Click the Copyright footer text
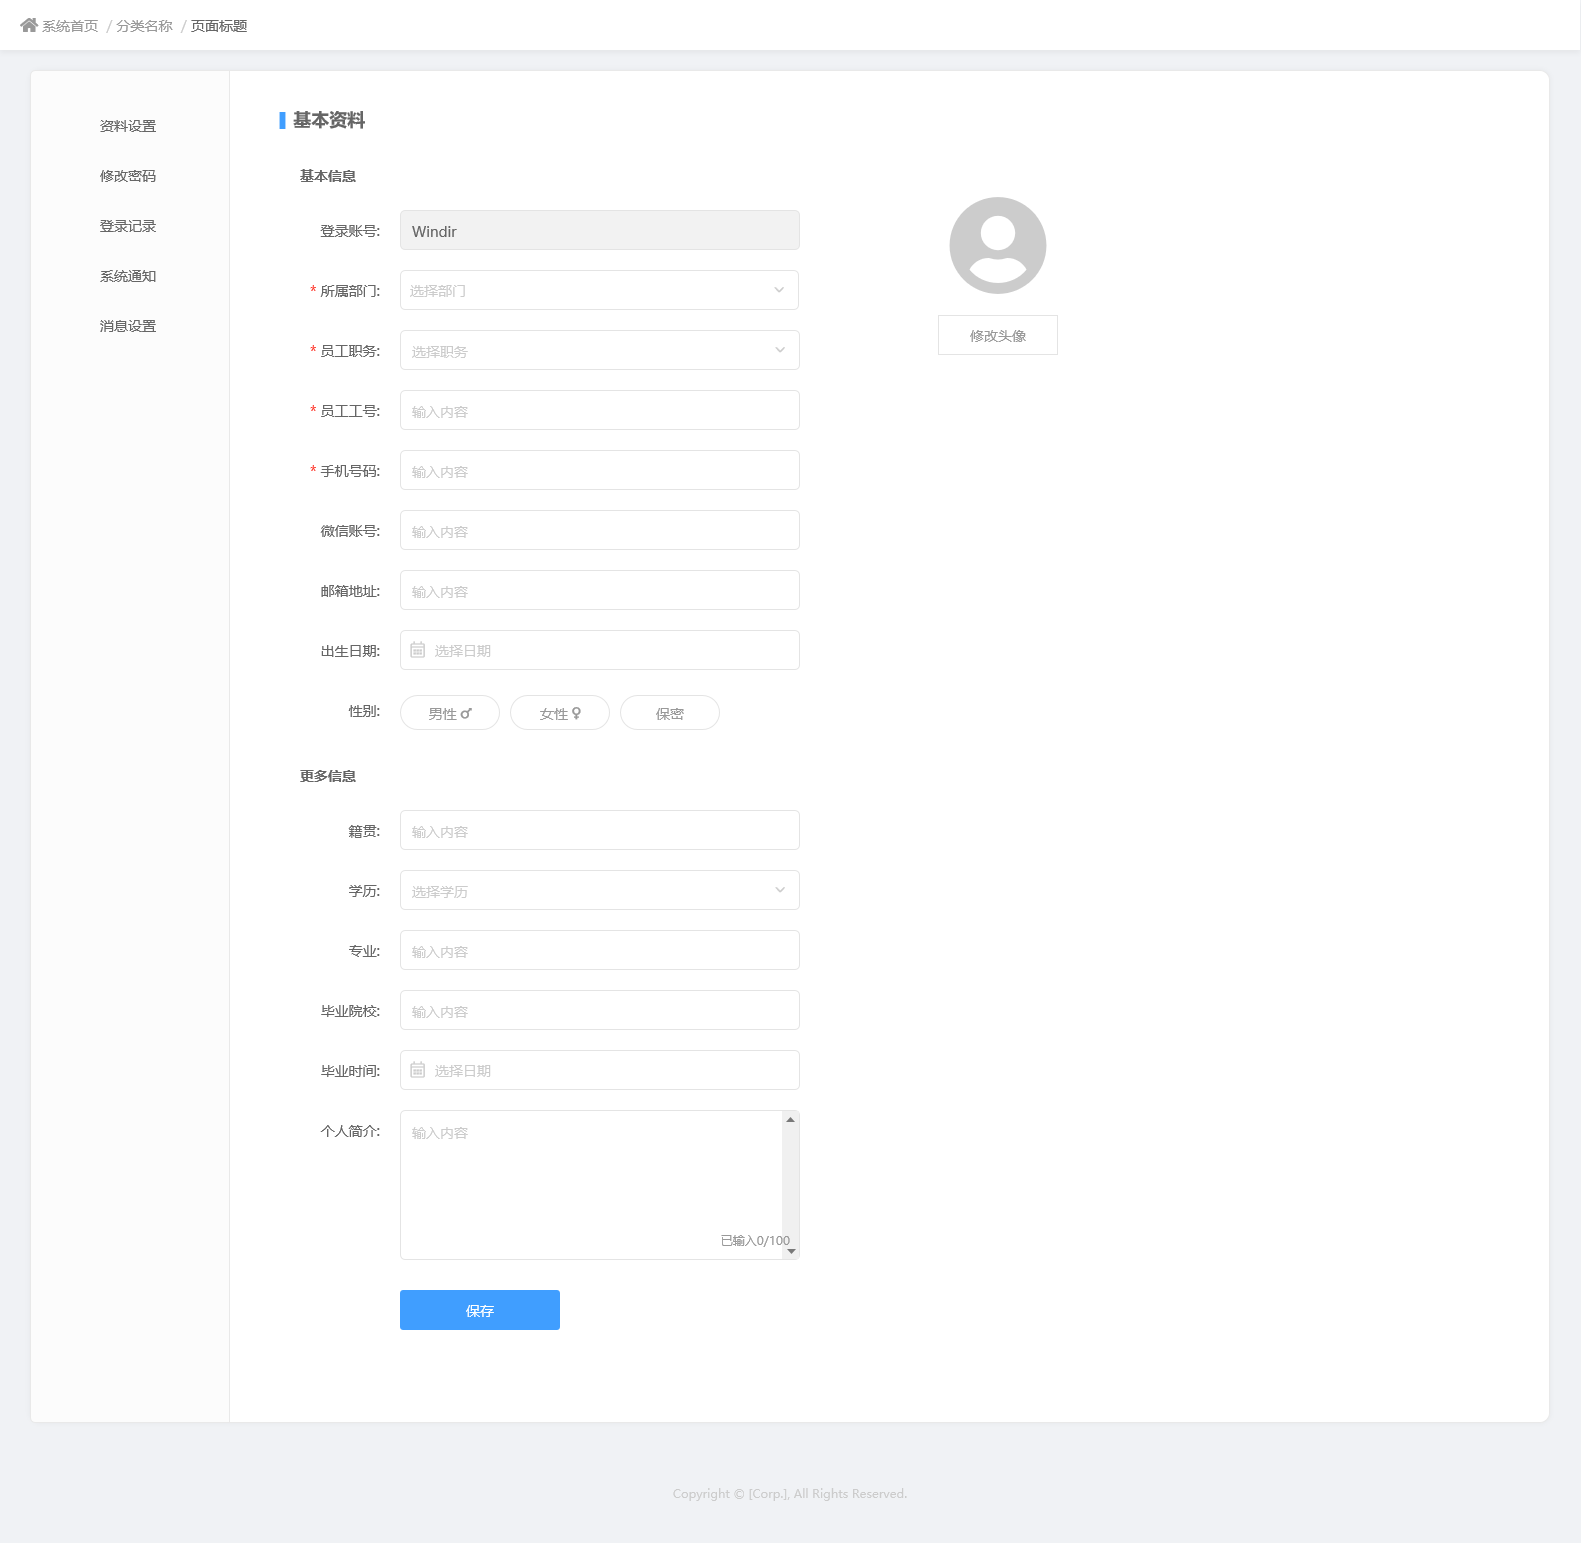Viewport: 1581px width, 1543px height. pyautogui.click(x=790, y=1493)
